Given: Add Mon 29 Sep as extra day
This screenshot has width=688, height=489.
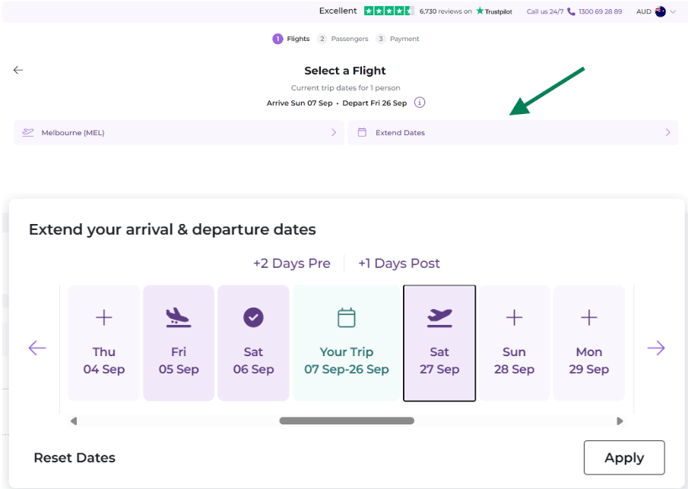Looking at the screenshot, I should click(x=589, y=343).
